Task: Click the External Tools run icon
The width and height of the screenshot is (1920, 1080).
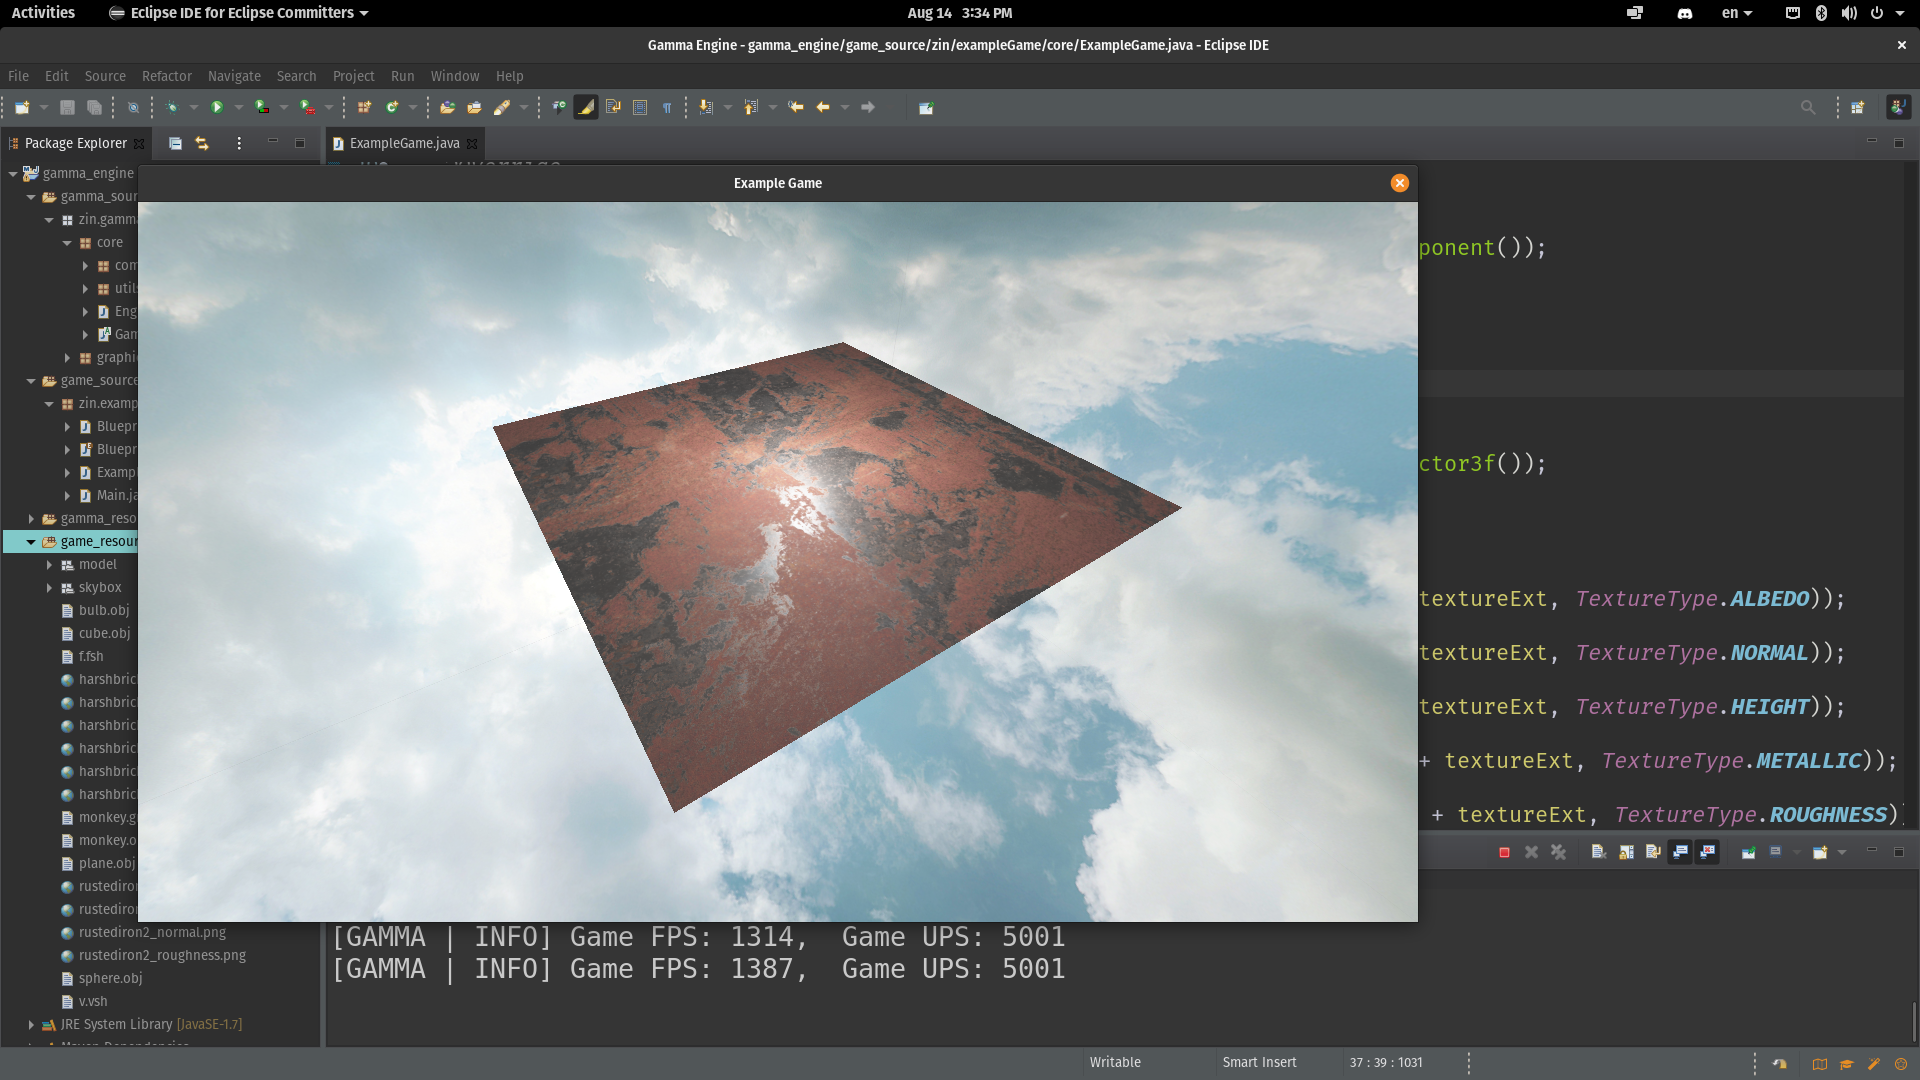Action: pos(307,108)
